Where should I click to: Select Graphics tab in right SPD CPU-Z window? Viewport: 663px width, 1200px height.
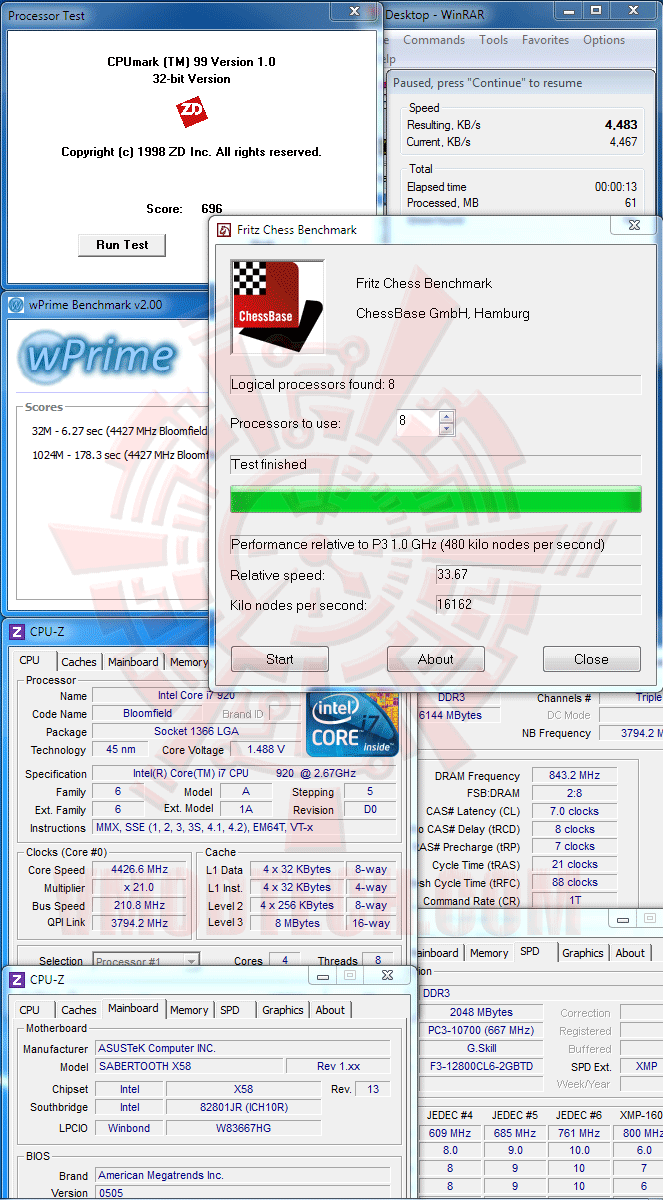582,953
